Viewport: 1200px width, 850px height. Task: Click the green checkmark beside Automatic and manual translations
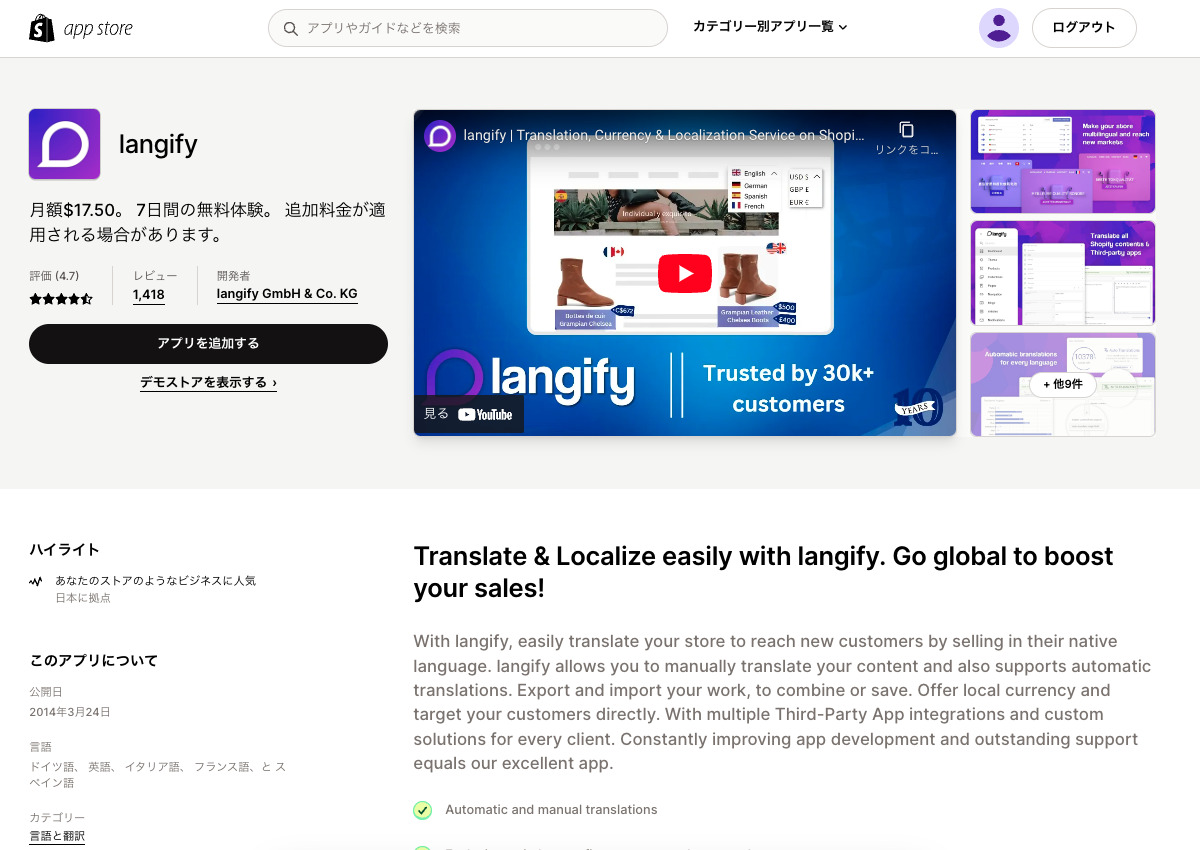pyautogui.click(x=422, y=809)
